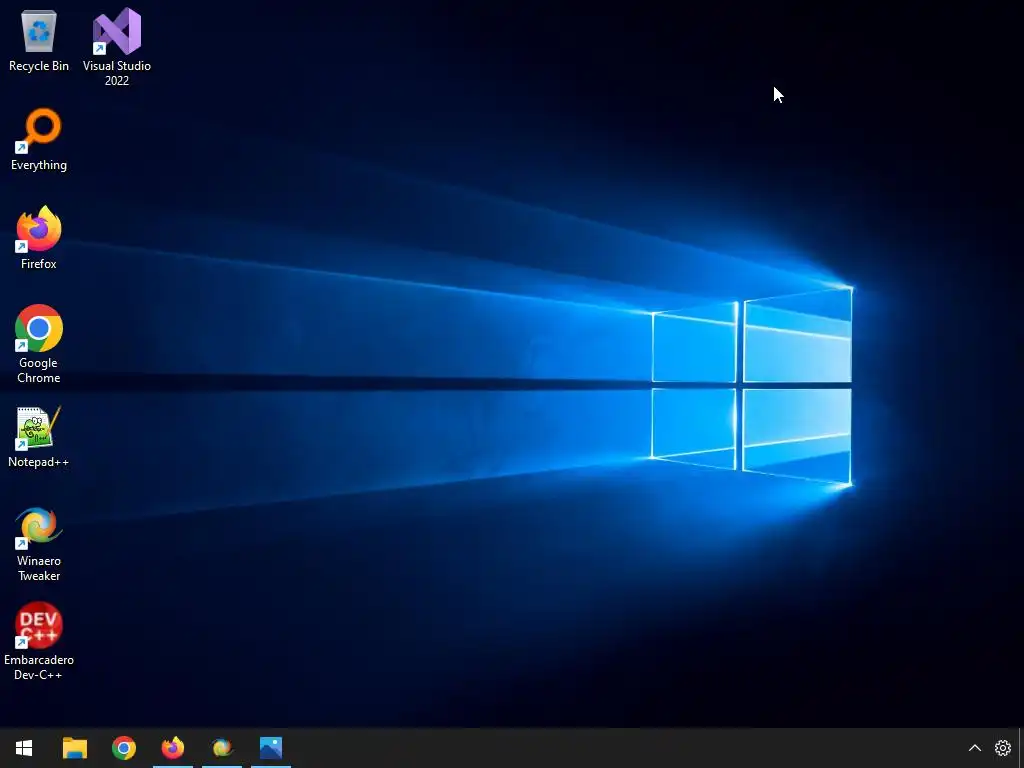Switch to the Photos app in taskbar

coord(270,748)
